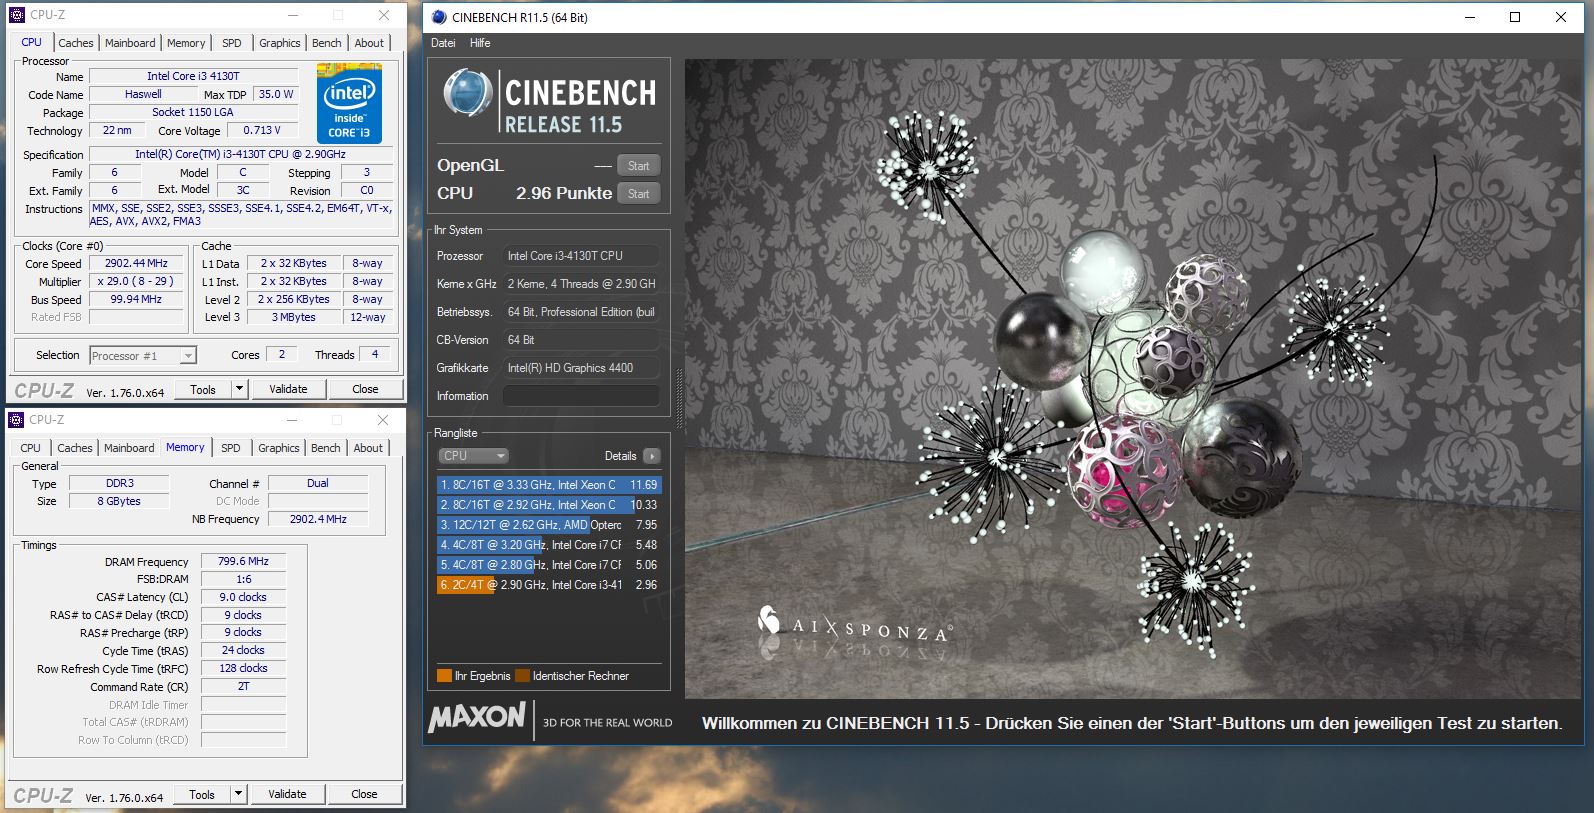Click the memory Type value DDR3

point(119,483)
